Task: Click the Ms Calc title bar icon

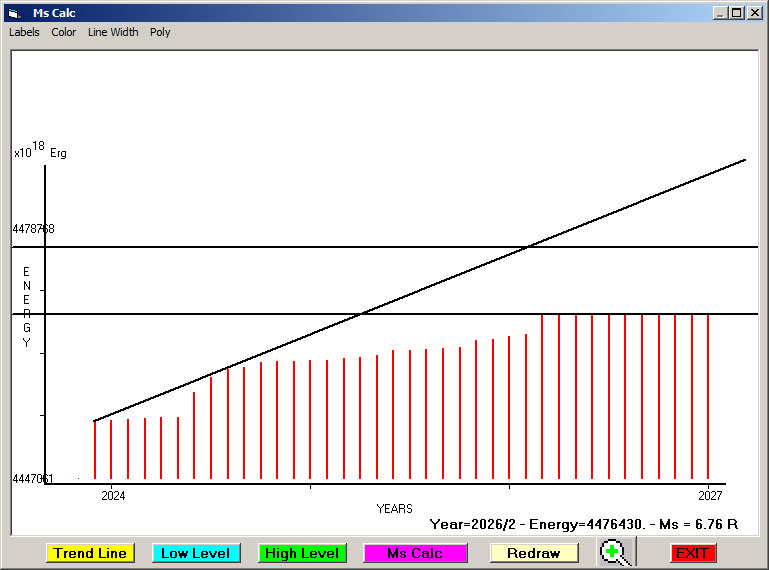Action: point(14,13)
